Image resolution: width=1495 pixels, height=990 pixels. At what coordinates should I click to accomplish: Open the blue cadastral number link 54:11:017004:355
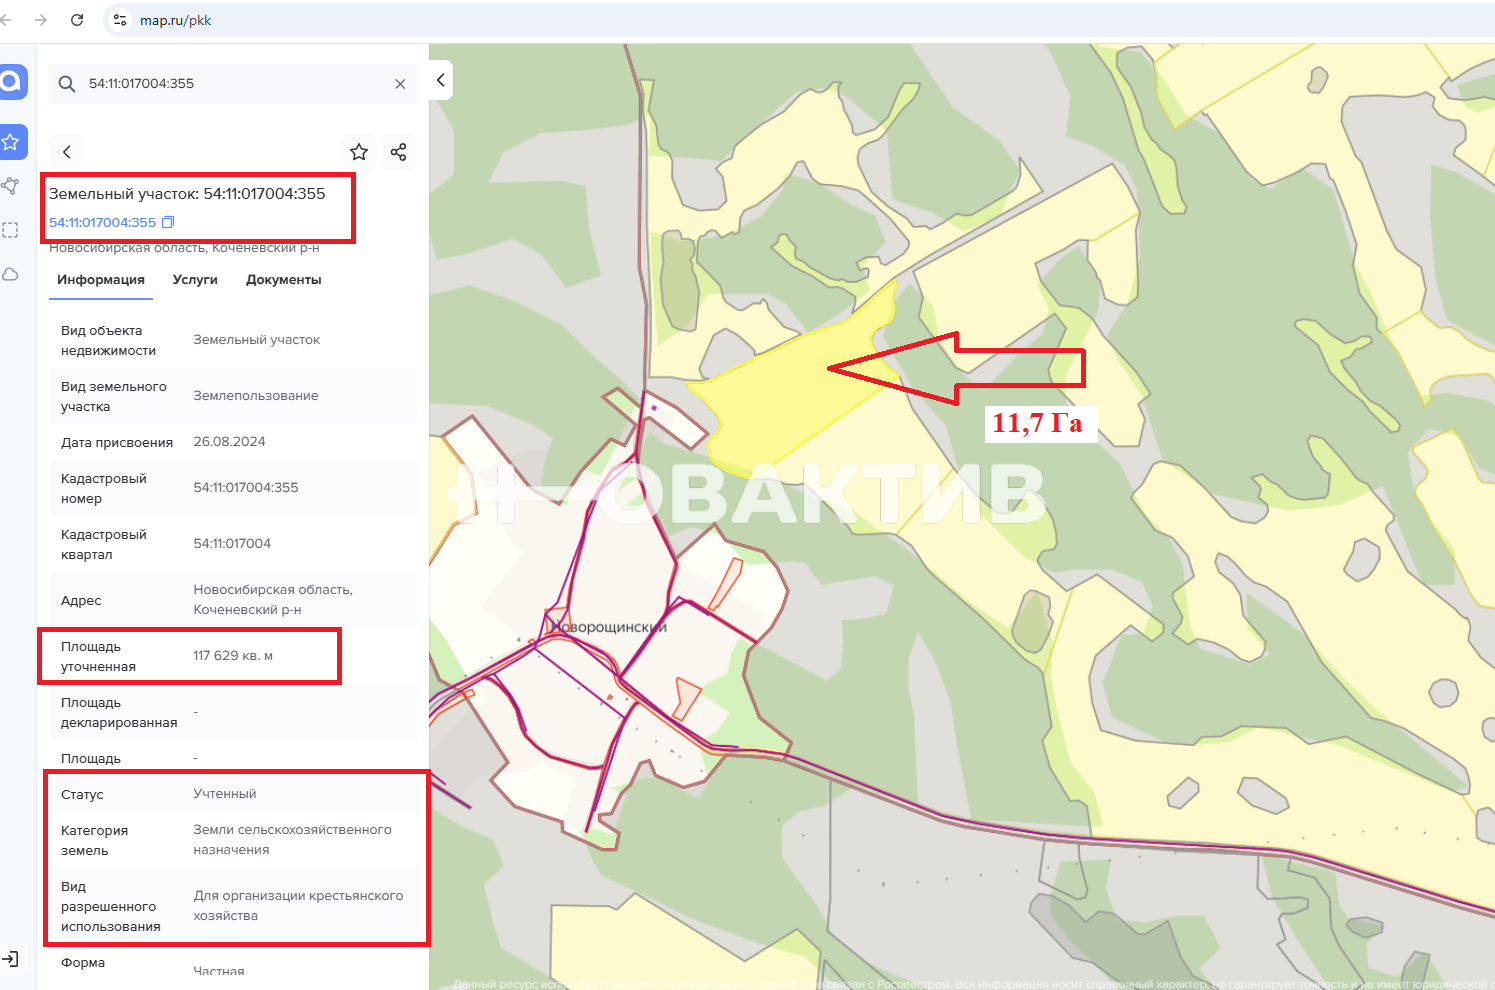(x=102, y=222)
